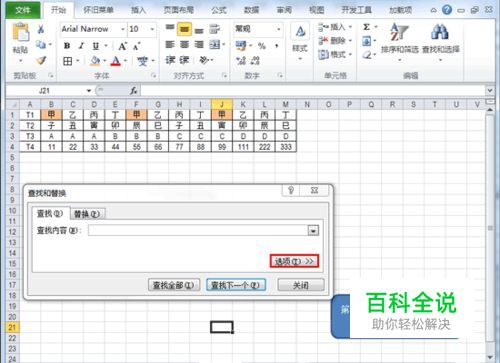Viewport: 500px width, 363px height.
Task: Click the formula bar fx icon
Action: tap(134, 90)
